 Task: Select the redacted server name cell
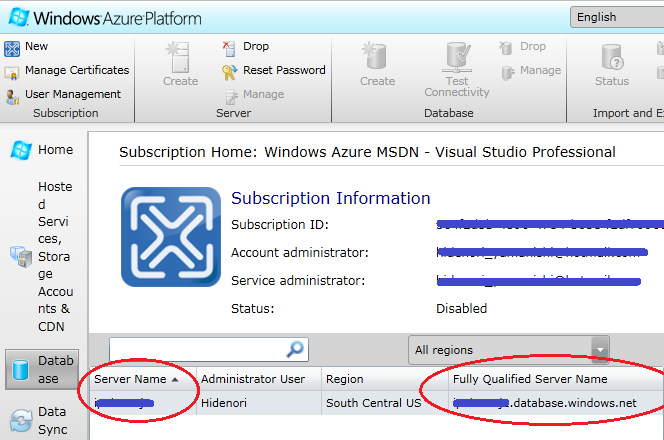click(143, 403)
